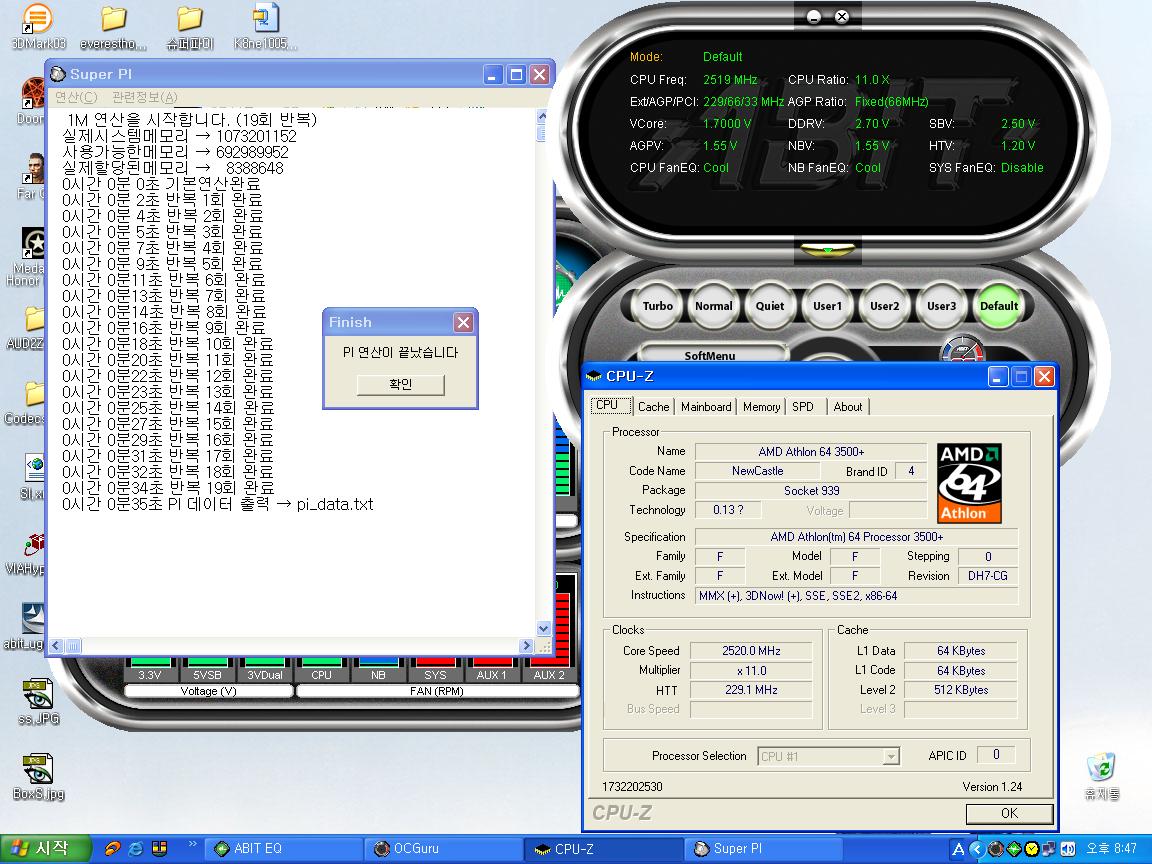Select the User2 profile in ABIT EQ
Image resolution: width=1152 pixels, height=864 pixels.
885,306
